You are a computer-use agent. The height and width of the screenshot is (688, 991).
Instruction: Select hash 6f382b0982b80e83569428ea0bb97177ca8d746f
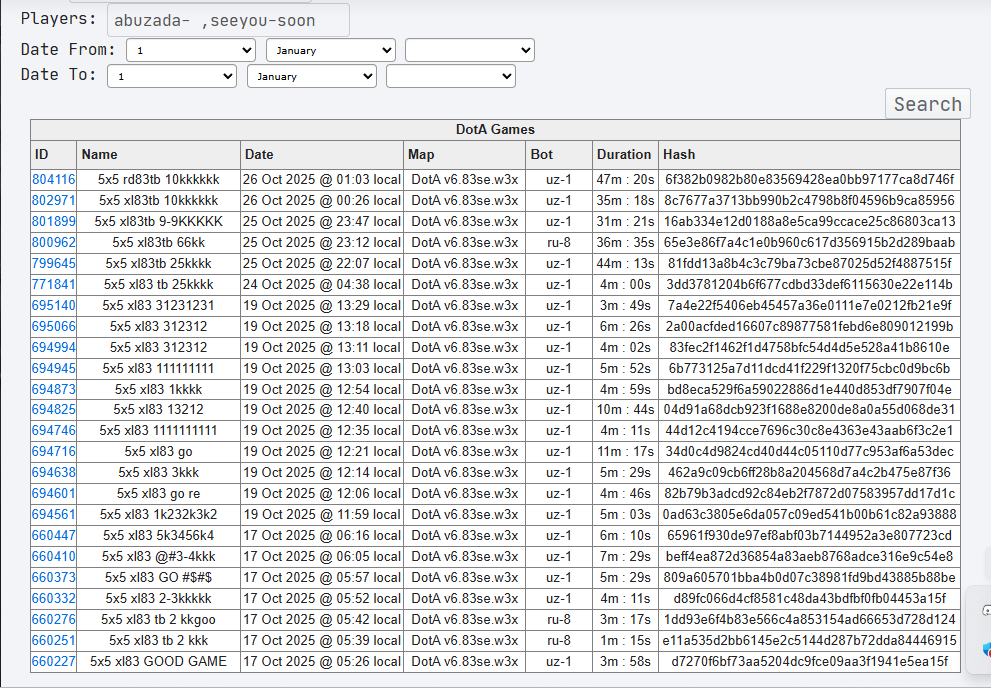pos(809,179)
